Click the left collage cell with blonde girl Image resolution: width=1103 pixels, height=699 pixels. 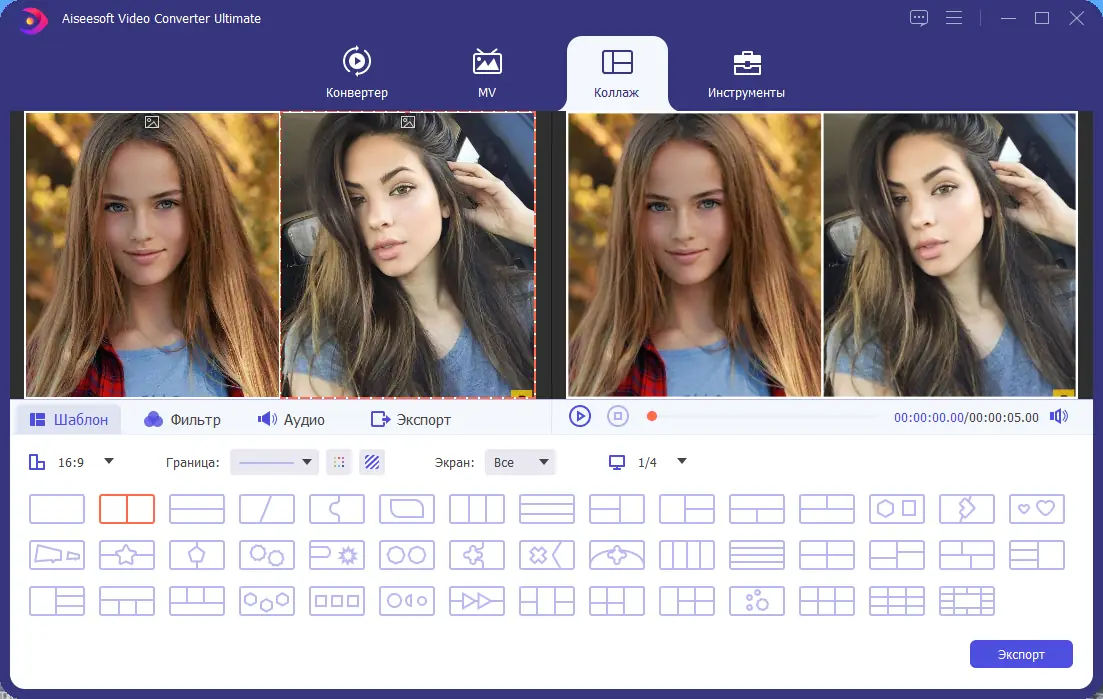(x=152, y=255)
